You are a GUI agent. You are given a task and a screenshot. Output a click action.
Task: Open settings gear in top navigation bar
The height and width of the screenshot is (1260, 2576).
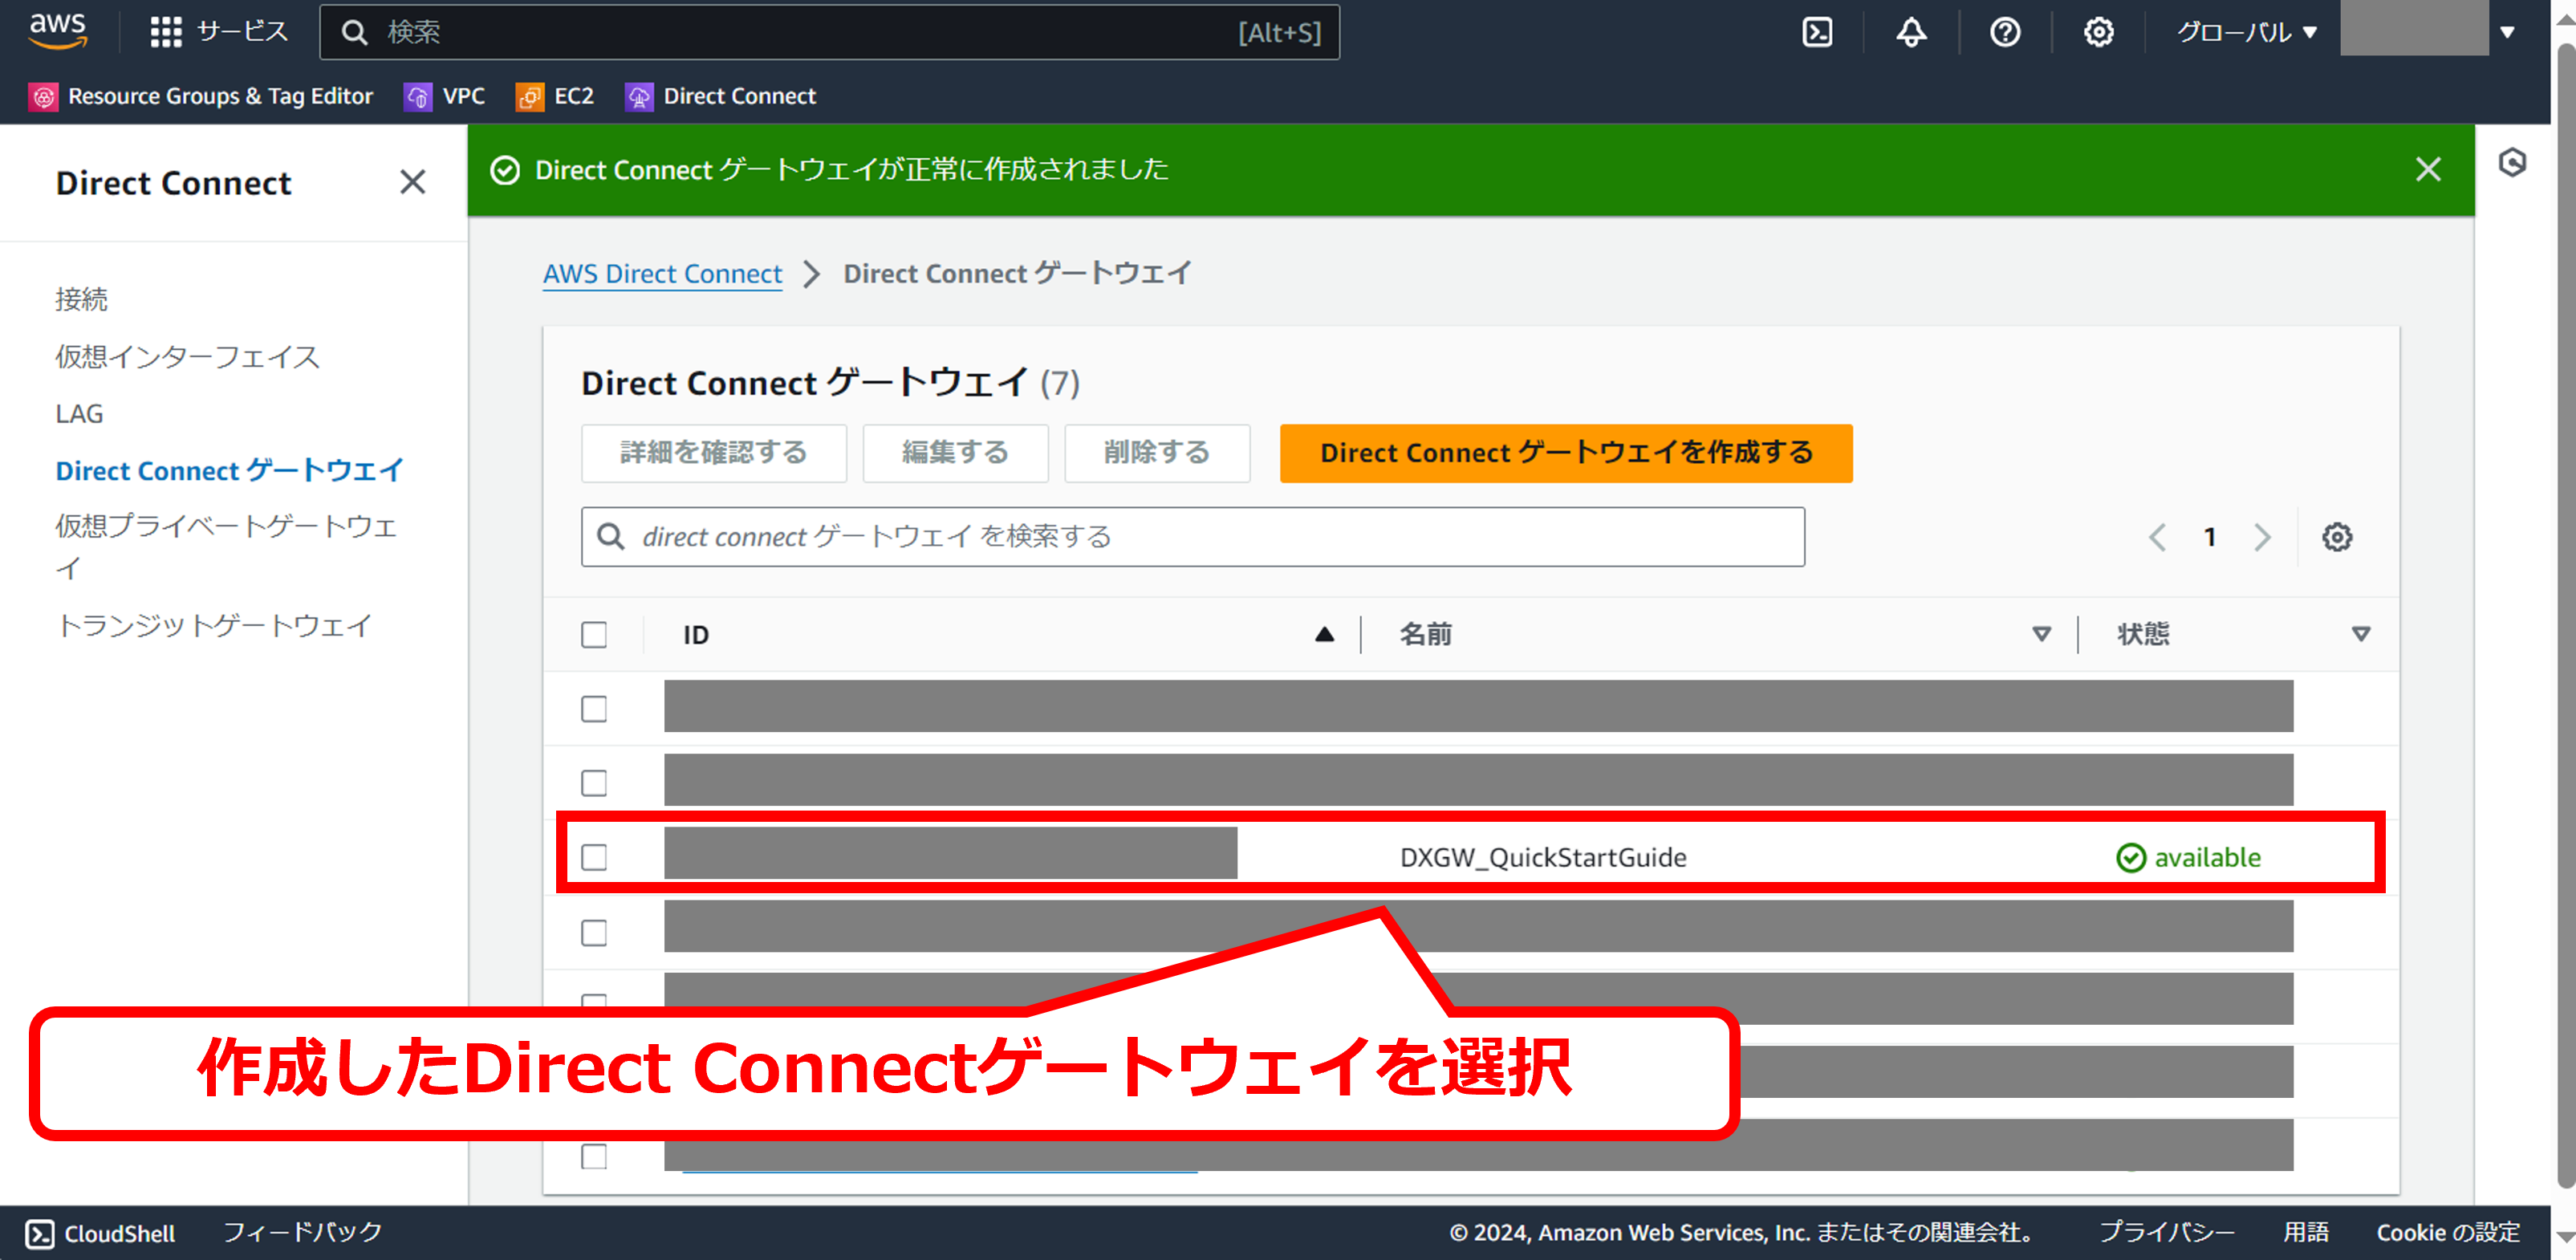point(2098,32)
